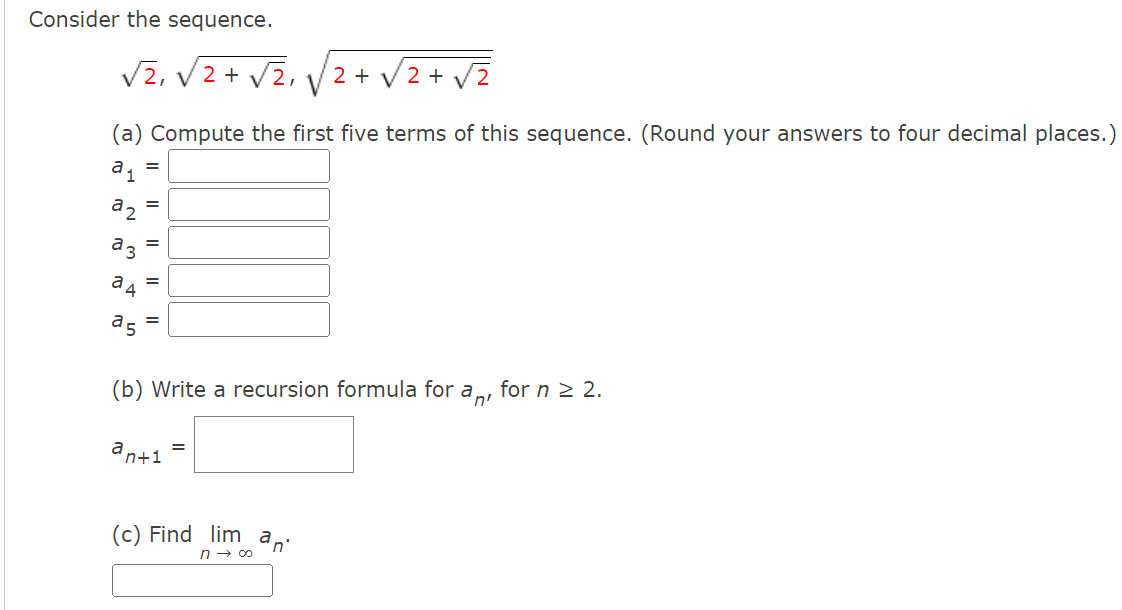Click the limit answer box under part (c)
The width and height of the screenshot is (1122, 610).
(193, 580)
